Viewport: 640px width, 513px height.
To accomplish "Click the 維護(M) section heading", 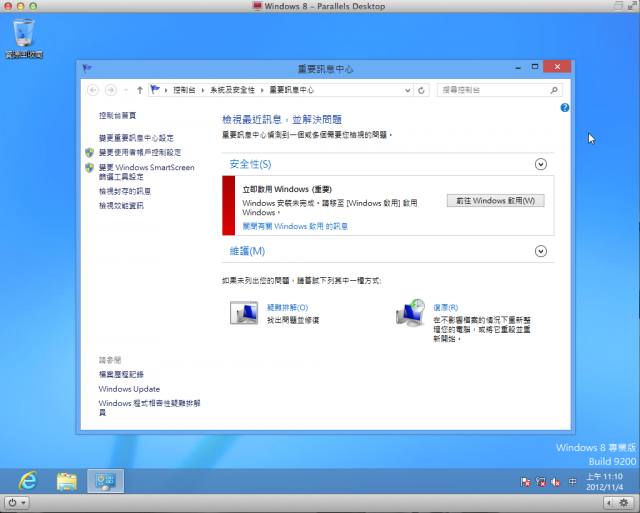I will pos(247,251).
